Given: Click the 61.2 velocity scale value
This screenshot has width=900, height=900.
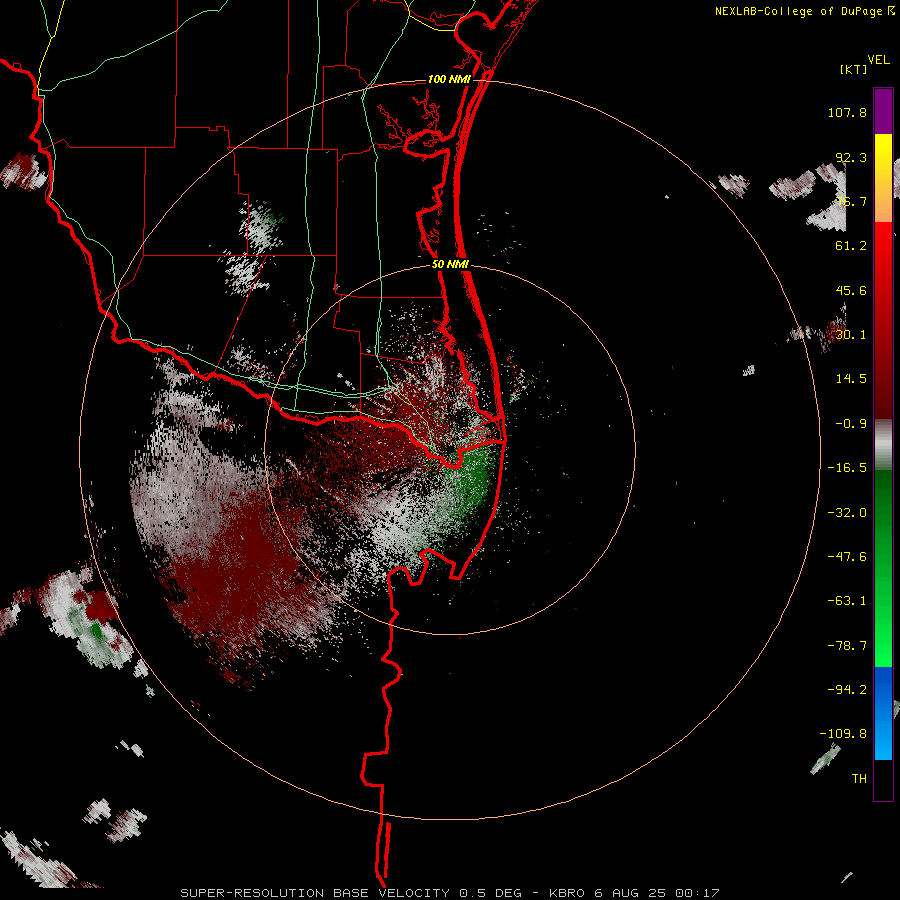Looking at the screenshot, I should coord(851,246).
